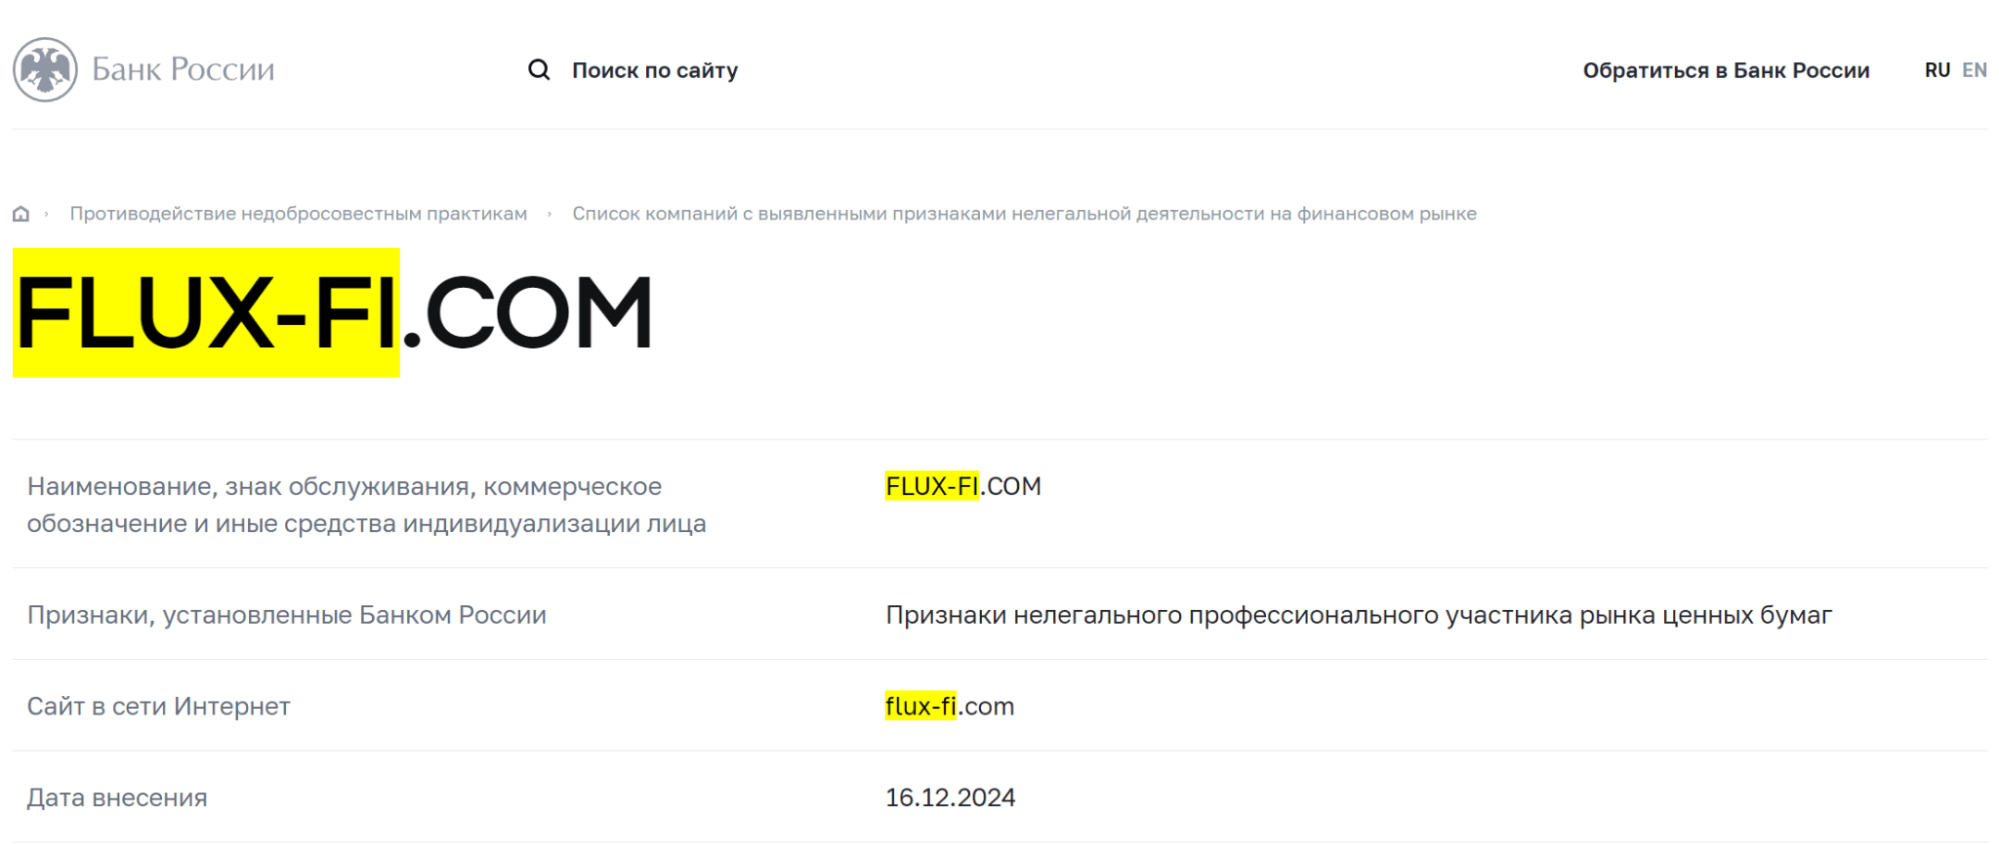The width and height of the screenshot is (1999, 844).
Task: Click the home icon in breadcrumbs
Action: [21, 214]
